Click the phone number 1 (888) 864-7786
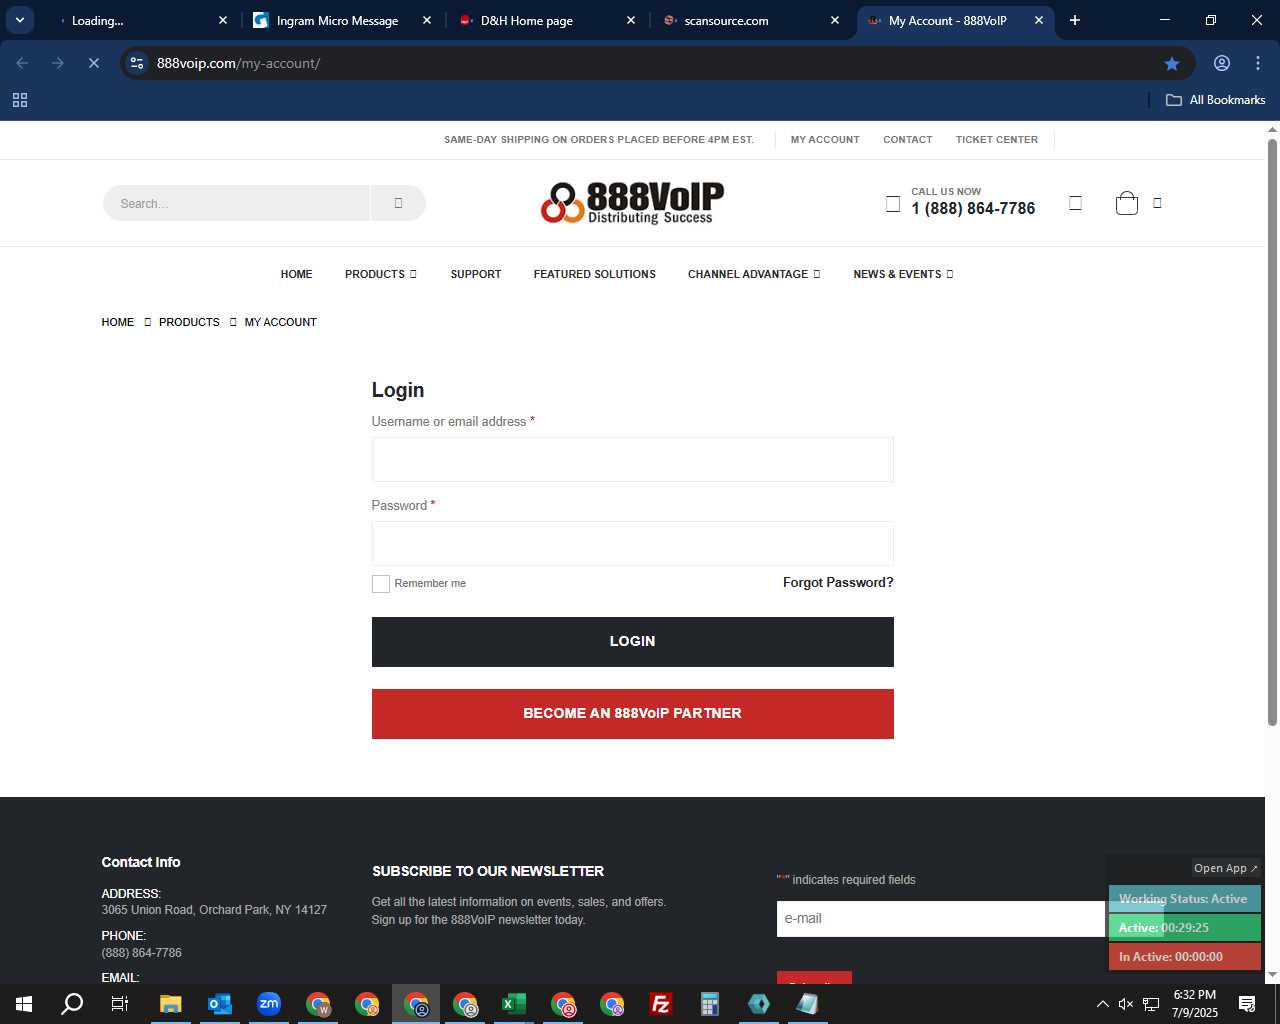 pos(973,209)
